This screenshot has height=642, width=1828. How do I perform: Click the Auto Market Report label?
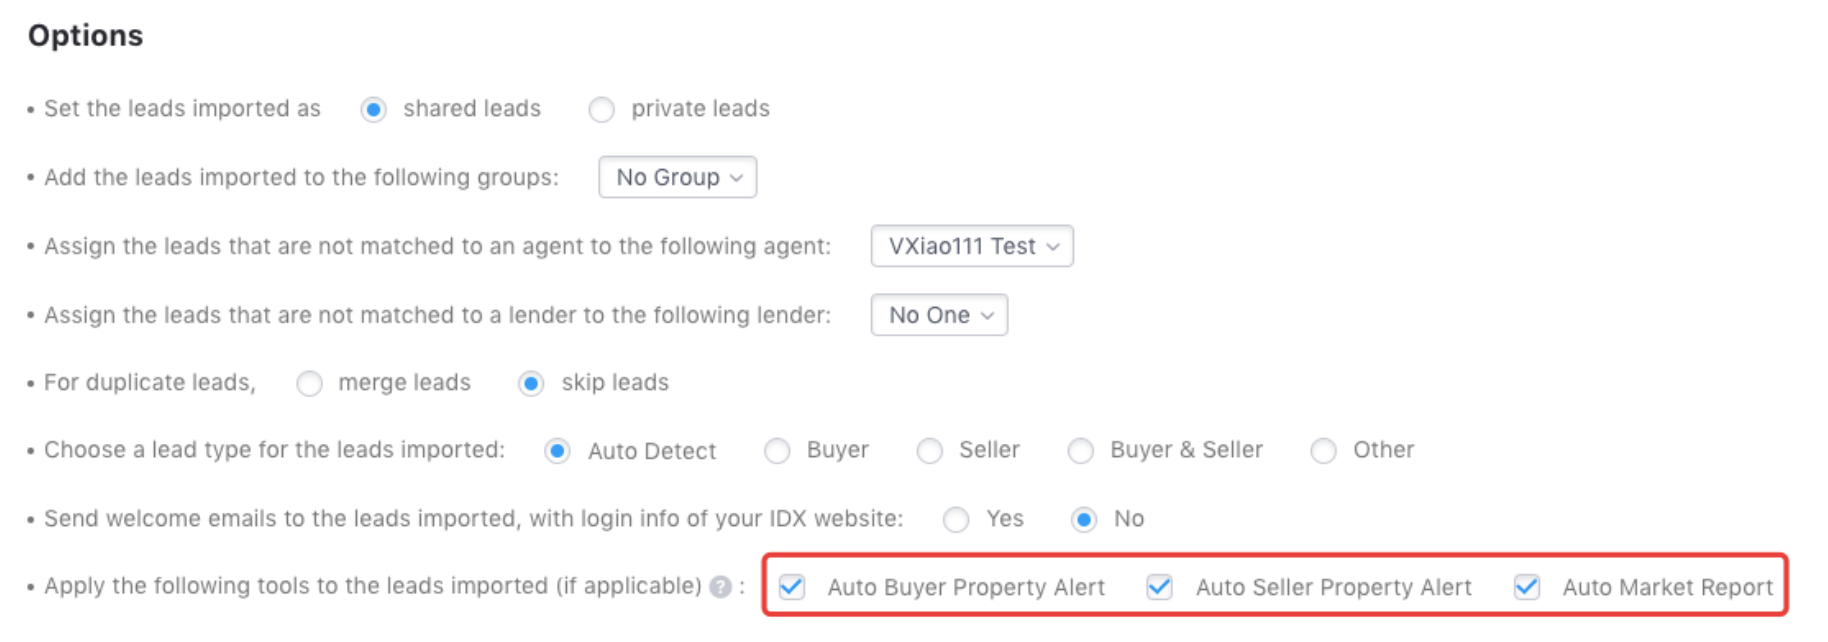(x=1667, y=587)
